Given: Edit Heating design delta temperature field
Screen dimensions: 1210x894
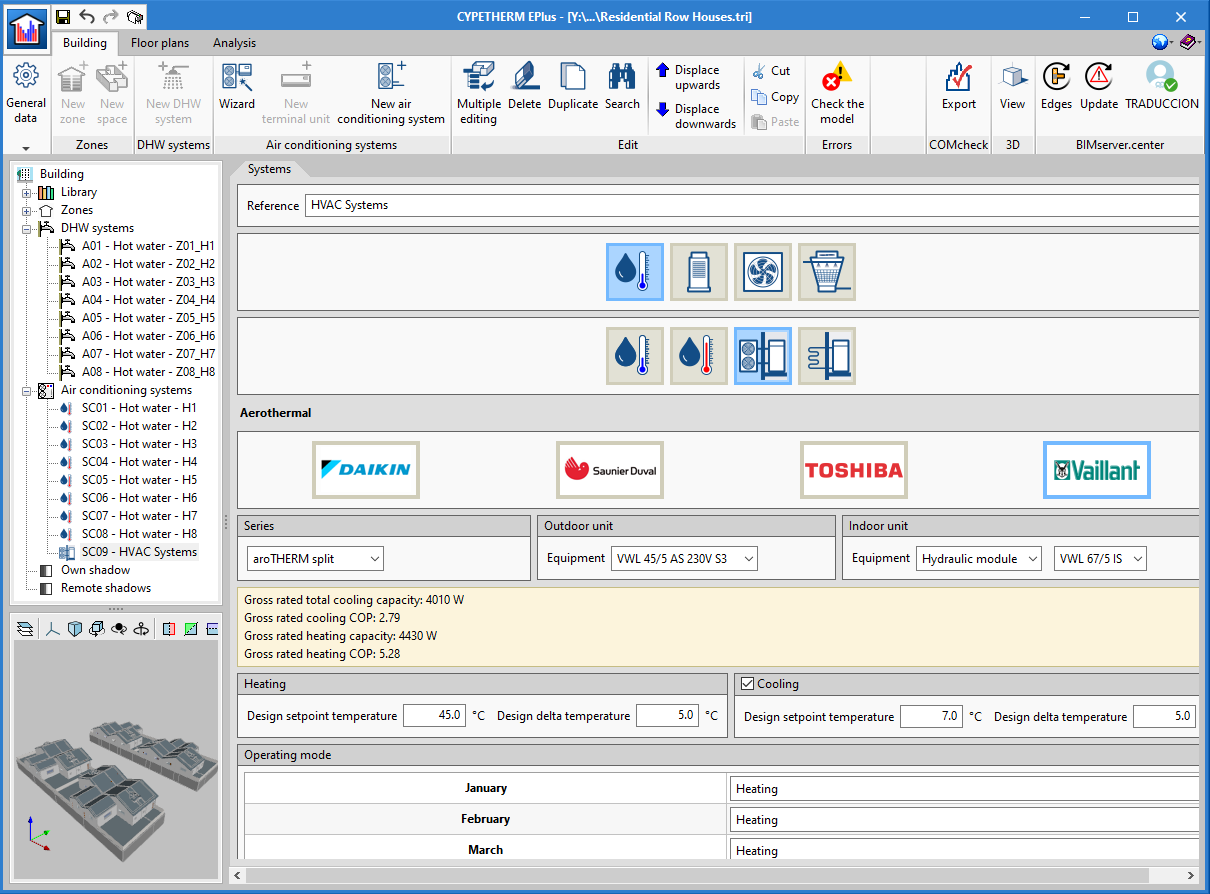Looking at the screenshot, I should (666, 716).
